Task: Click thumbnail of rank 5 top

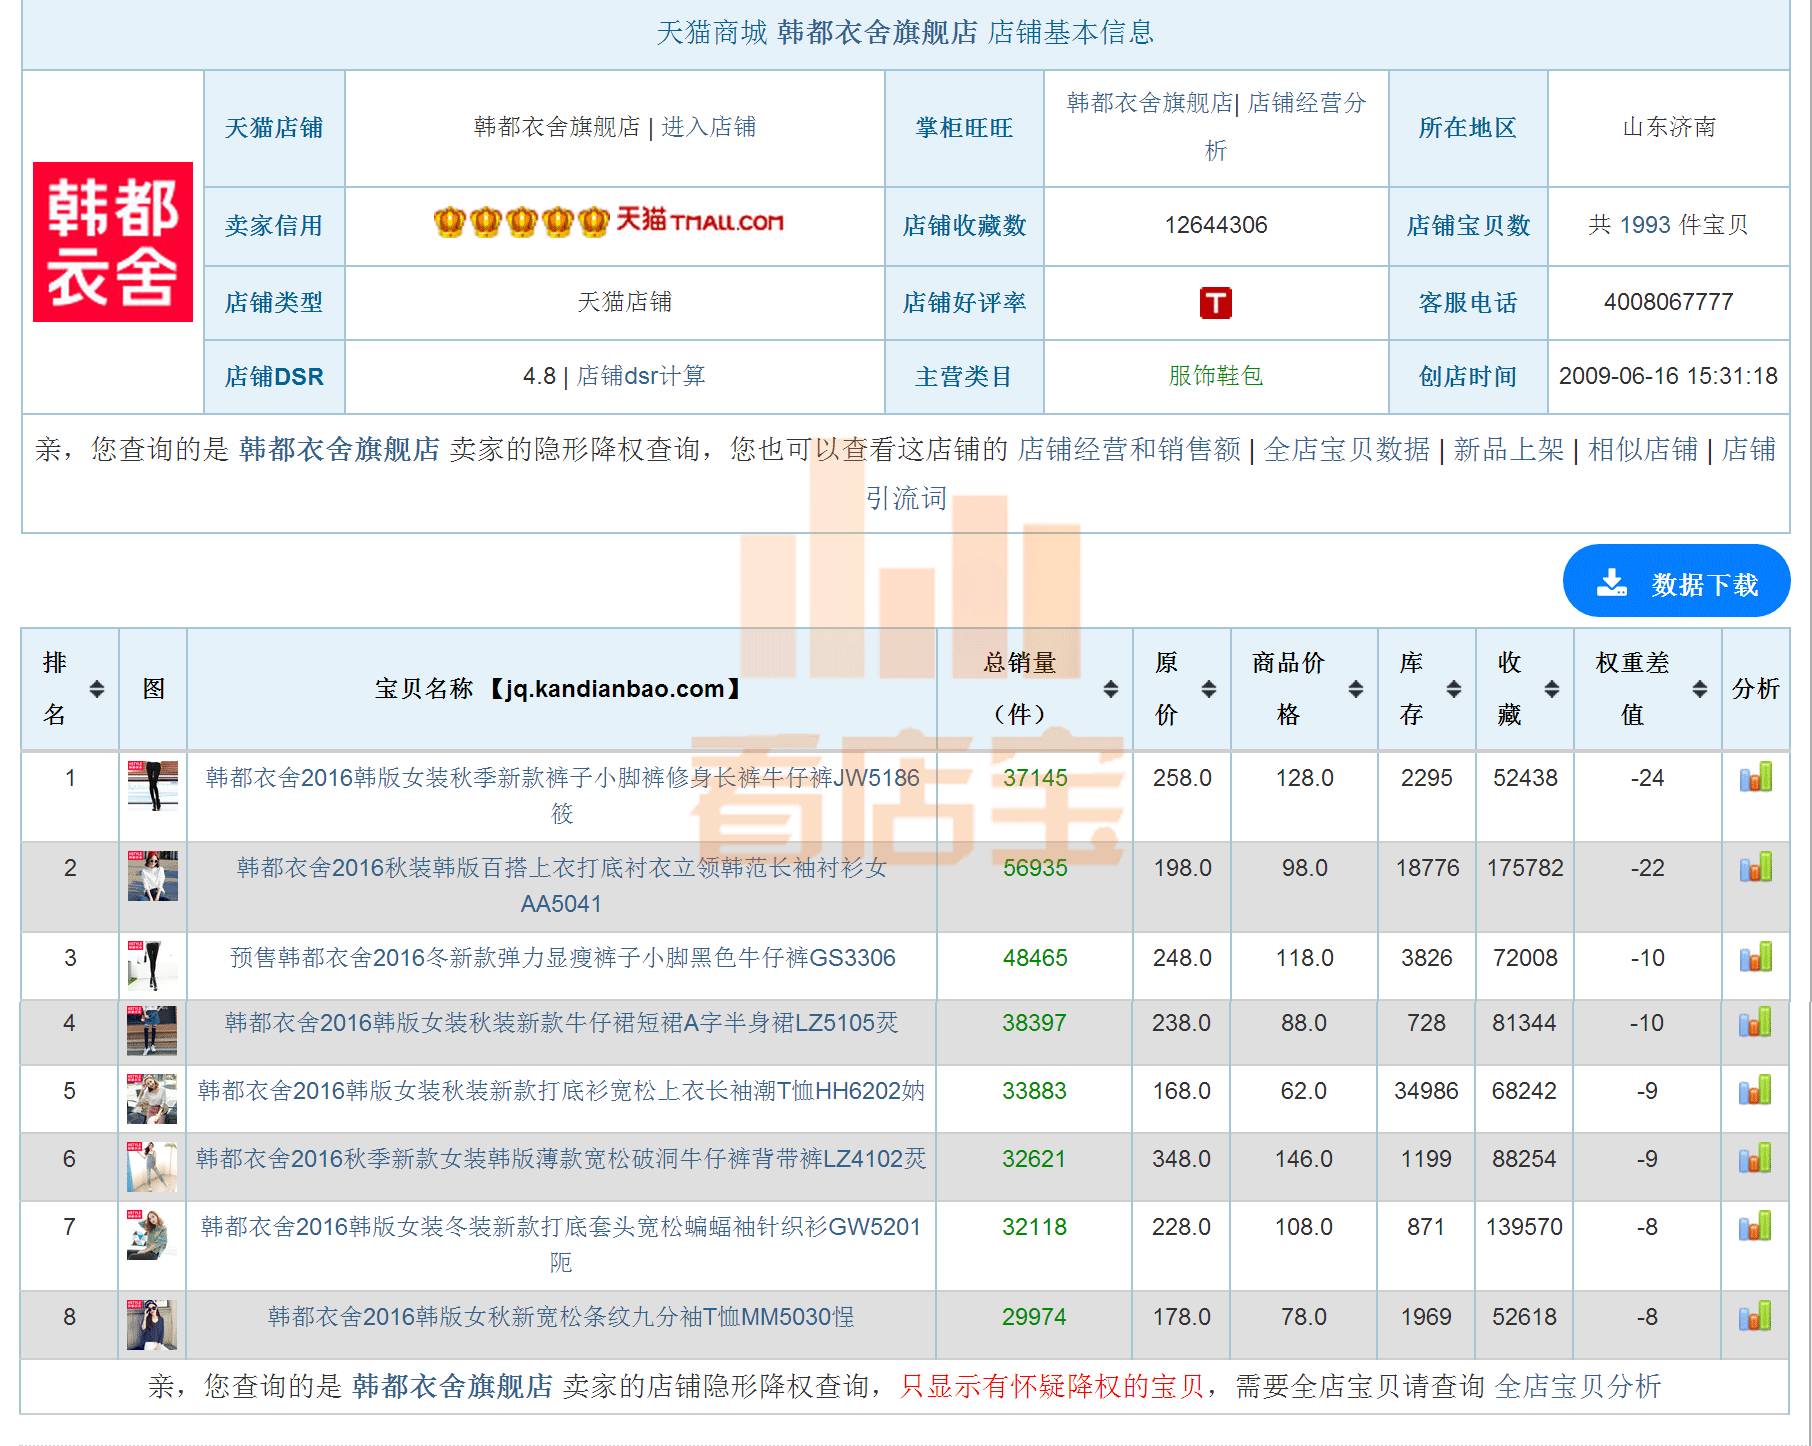Action: point(153,1099)
